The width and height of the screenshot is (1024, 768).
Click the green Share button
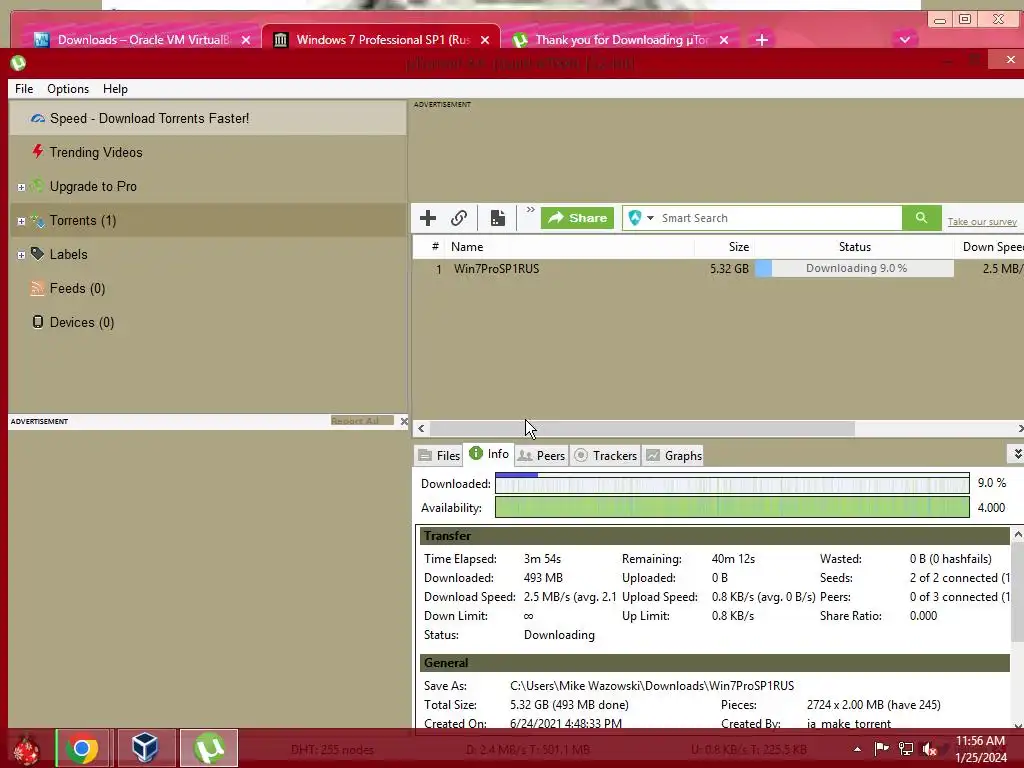577,218
